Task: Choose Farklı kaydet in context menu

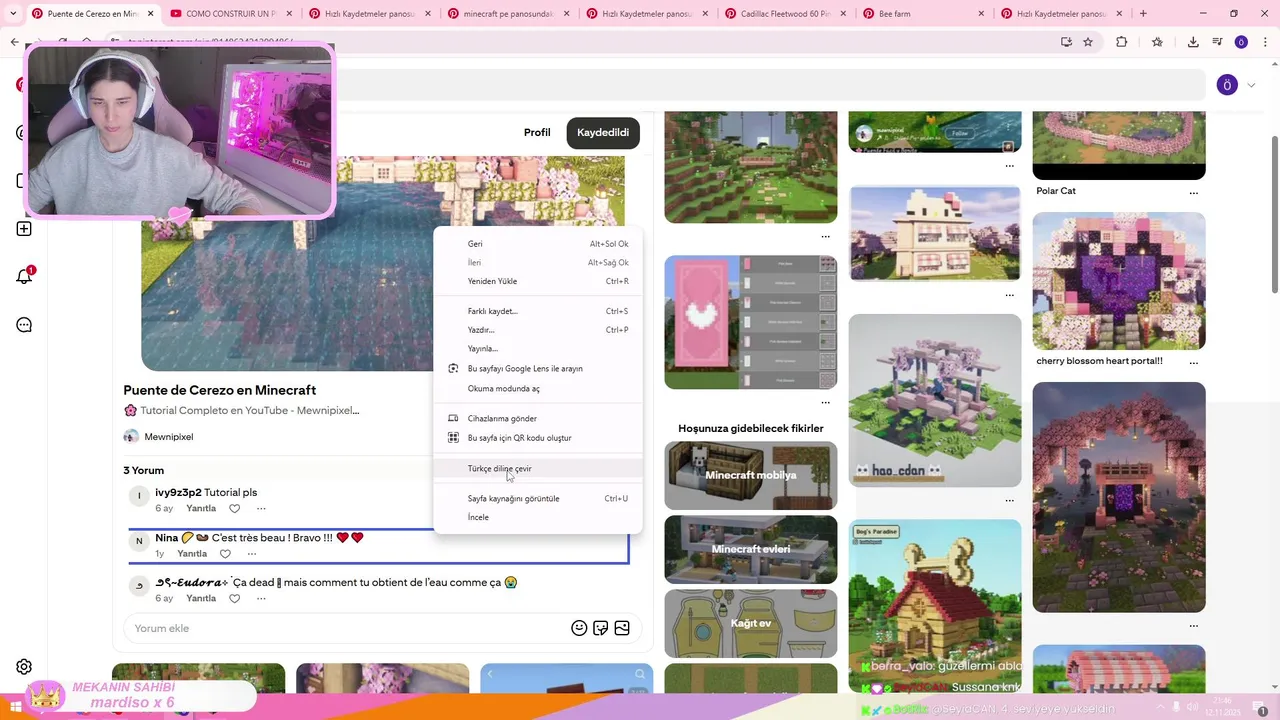Action: coord(538,311)
